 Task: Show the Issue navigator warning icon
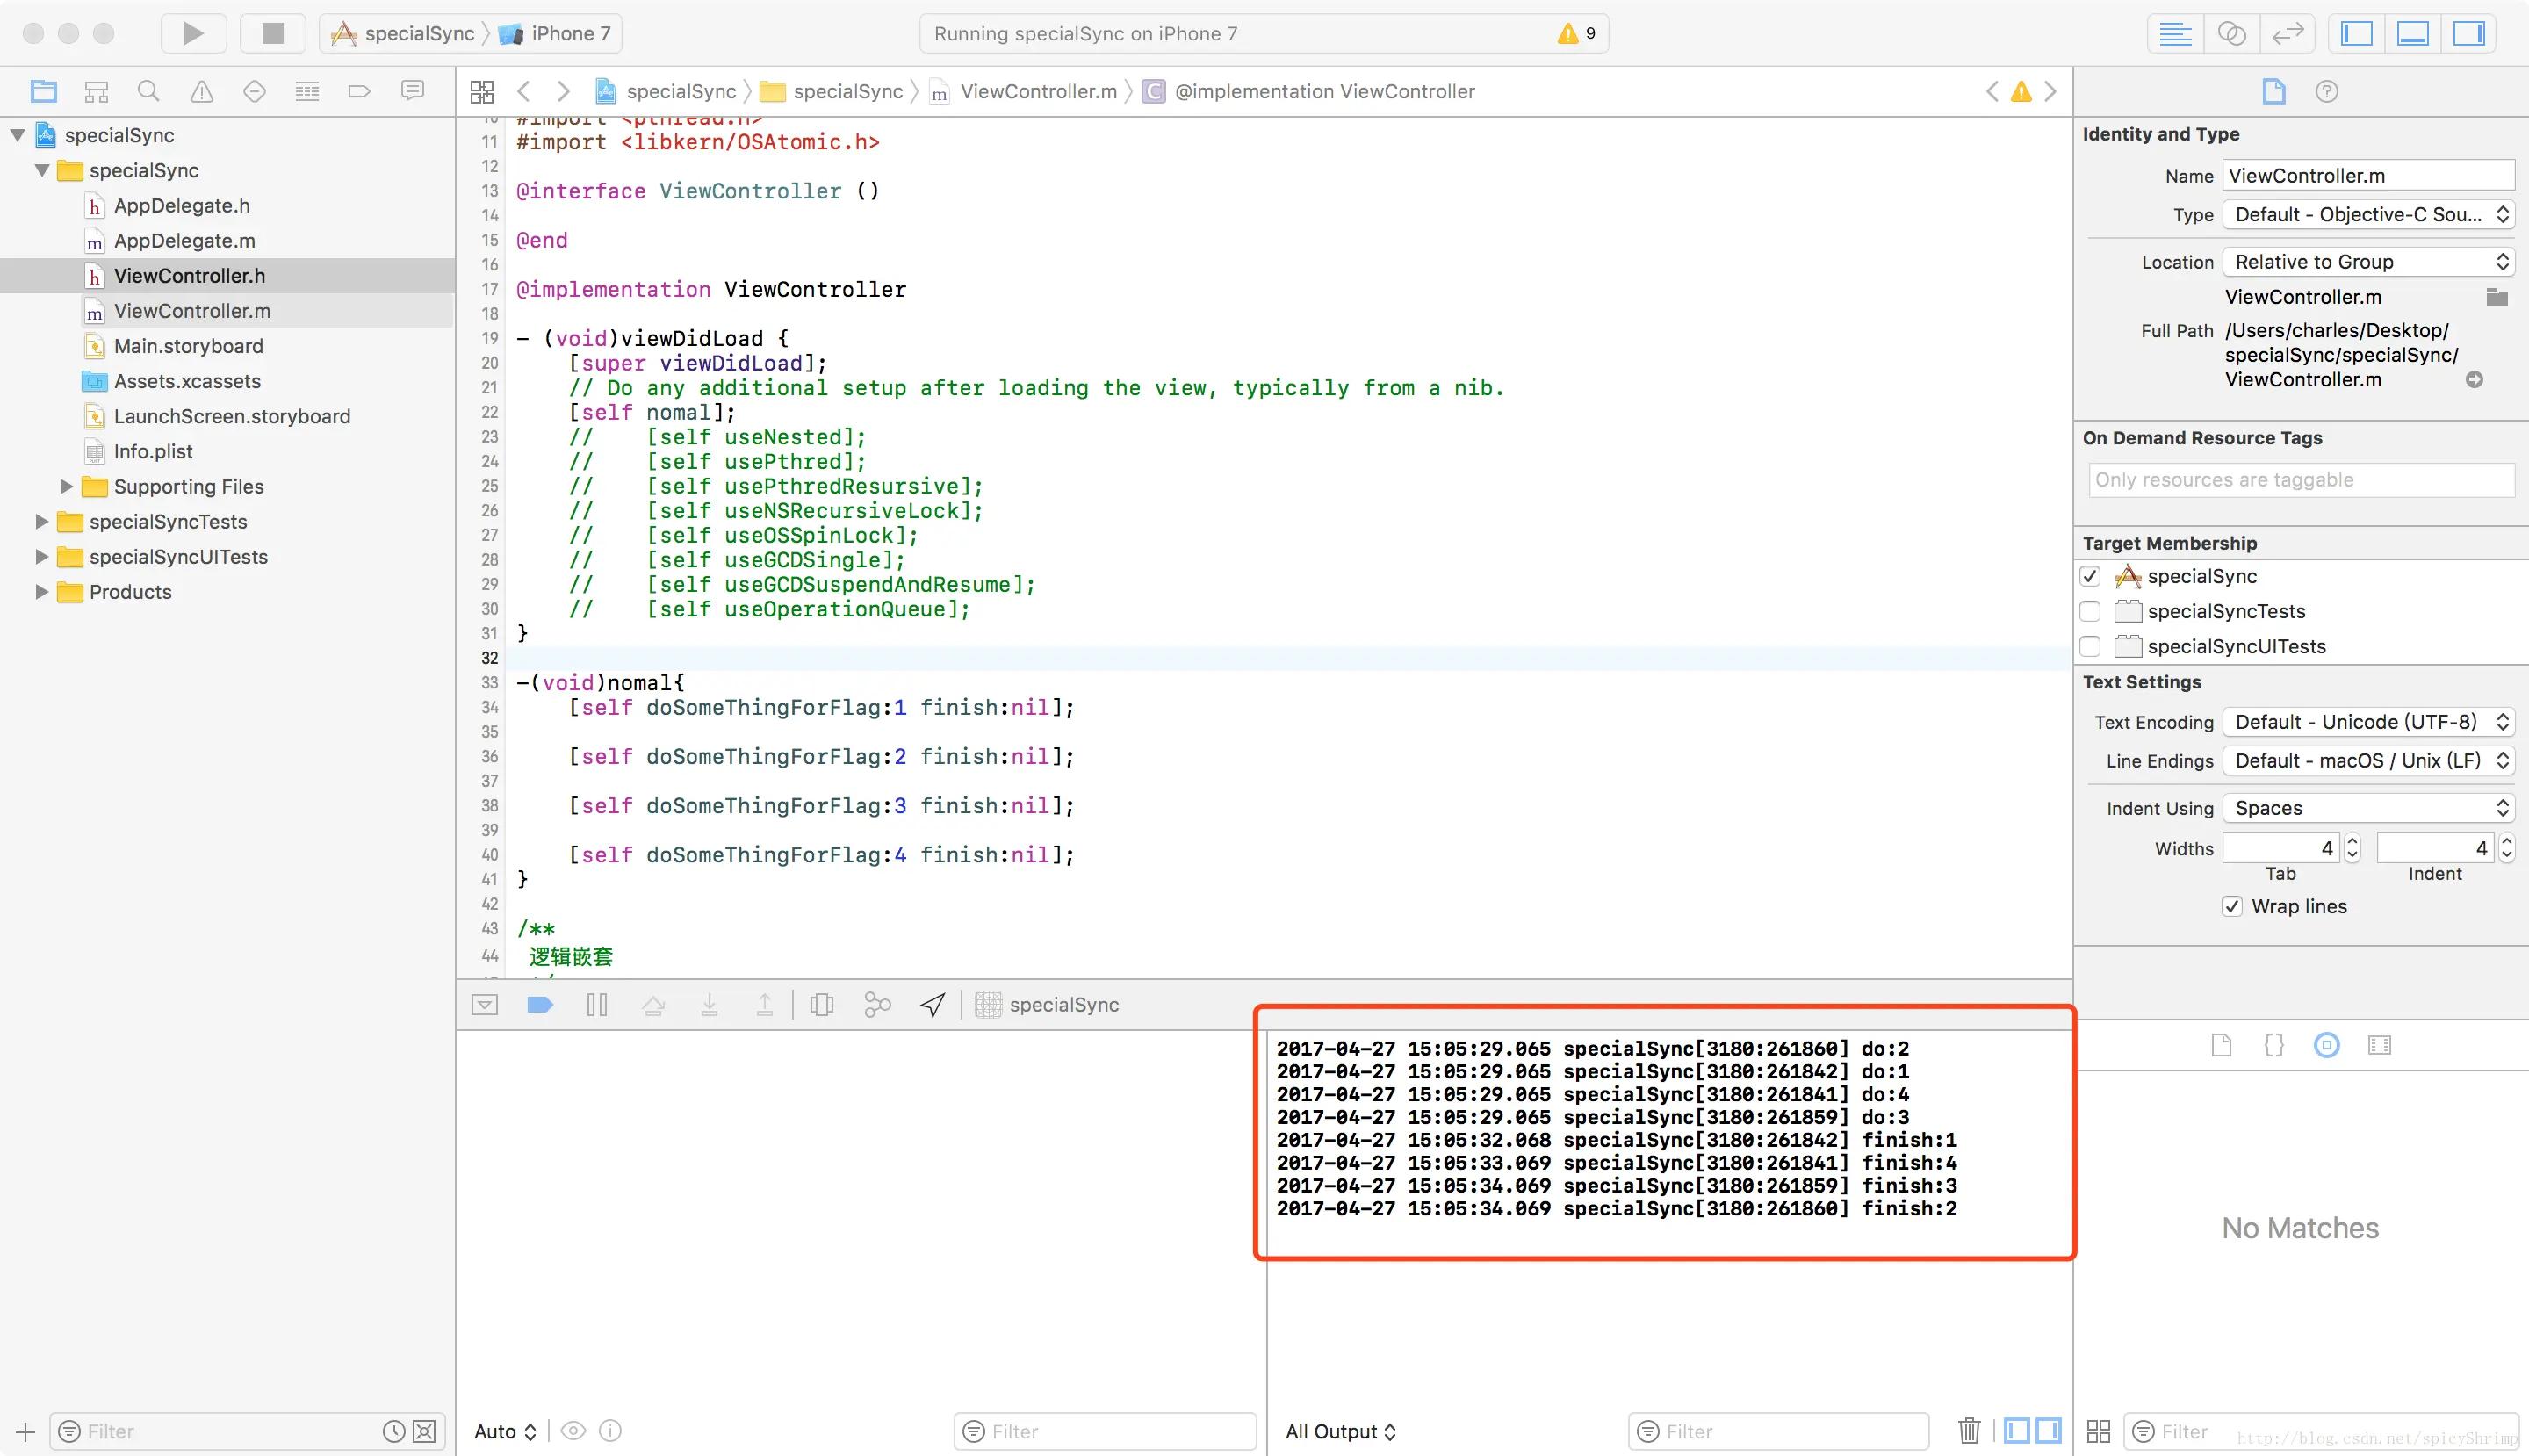click(201, 92)
